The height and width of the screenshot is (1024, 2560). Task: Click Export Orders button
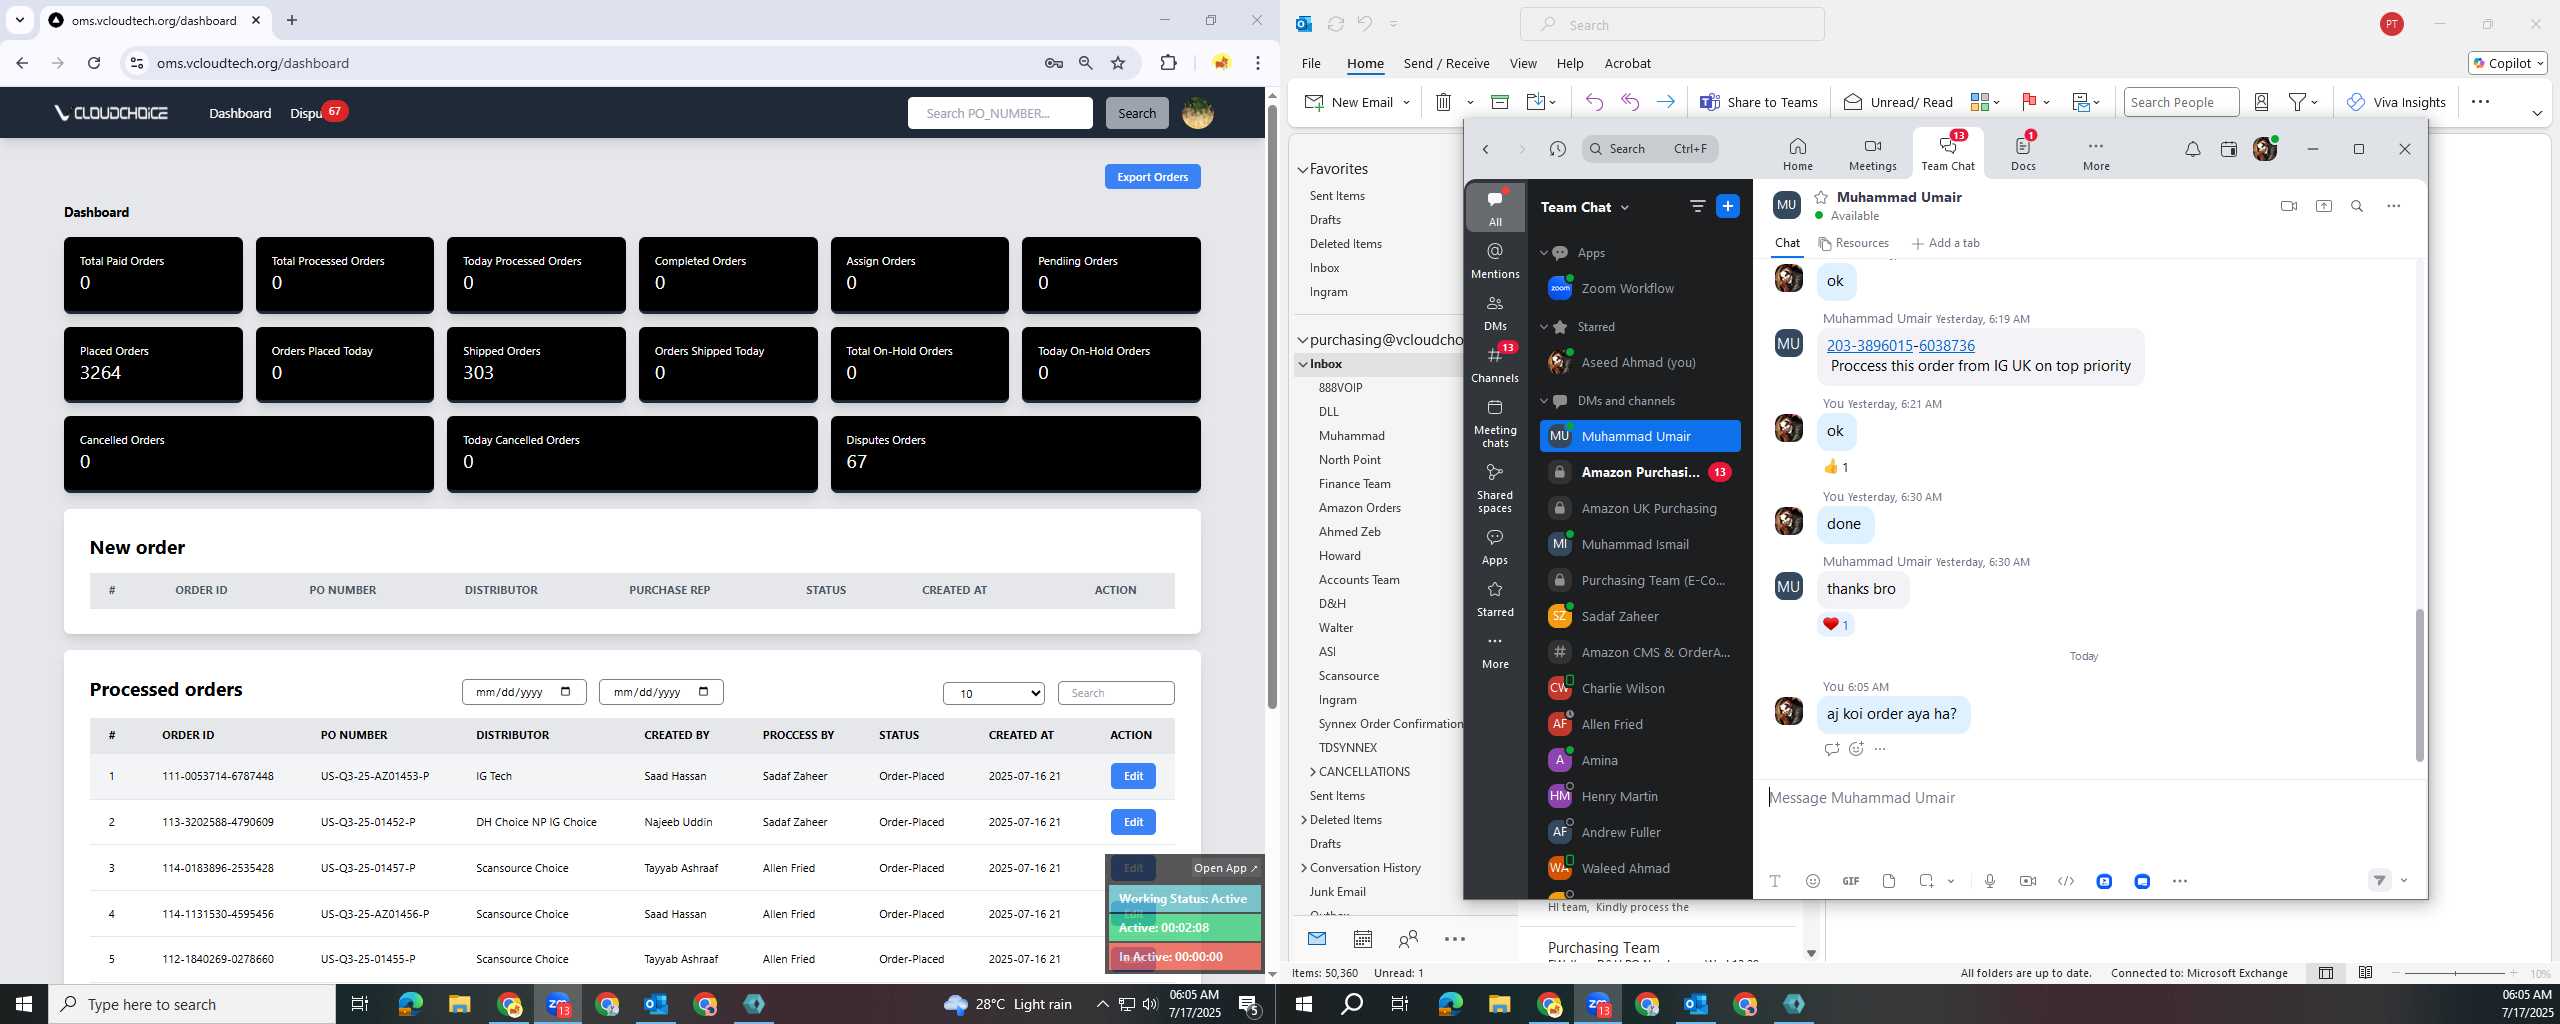(x=1152, y=177)
